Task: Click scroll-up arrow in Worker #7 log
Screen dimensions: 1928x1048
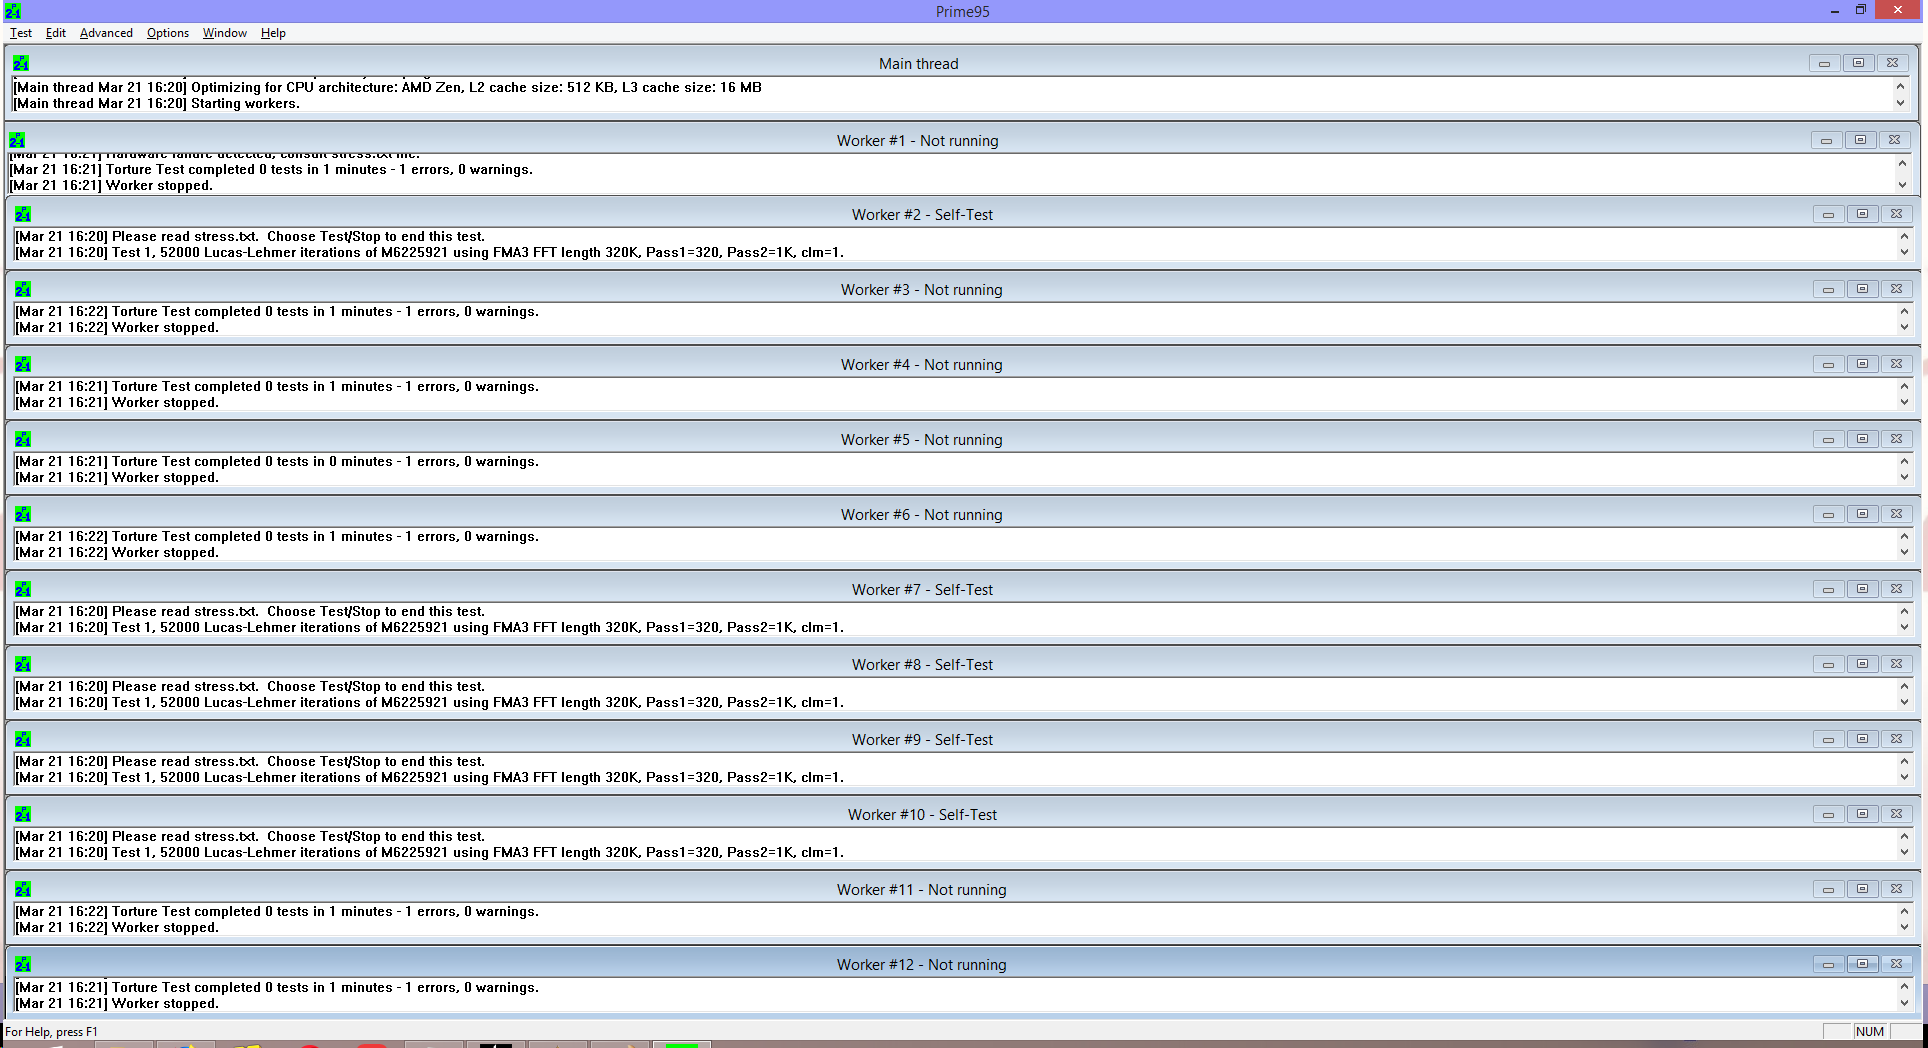Action: point(1904,611)
